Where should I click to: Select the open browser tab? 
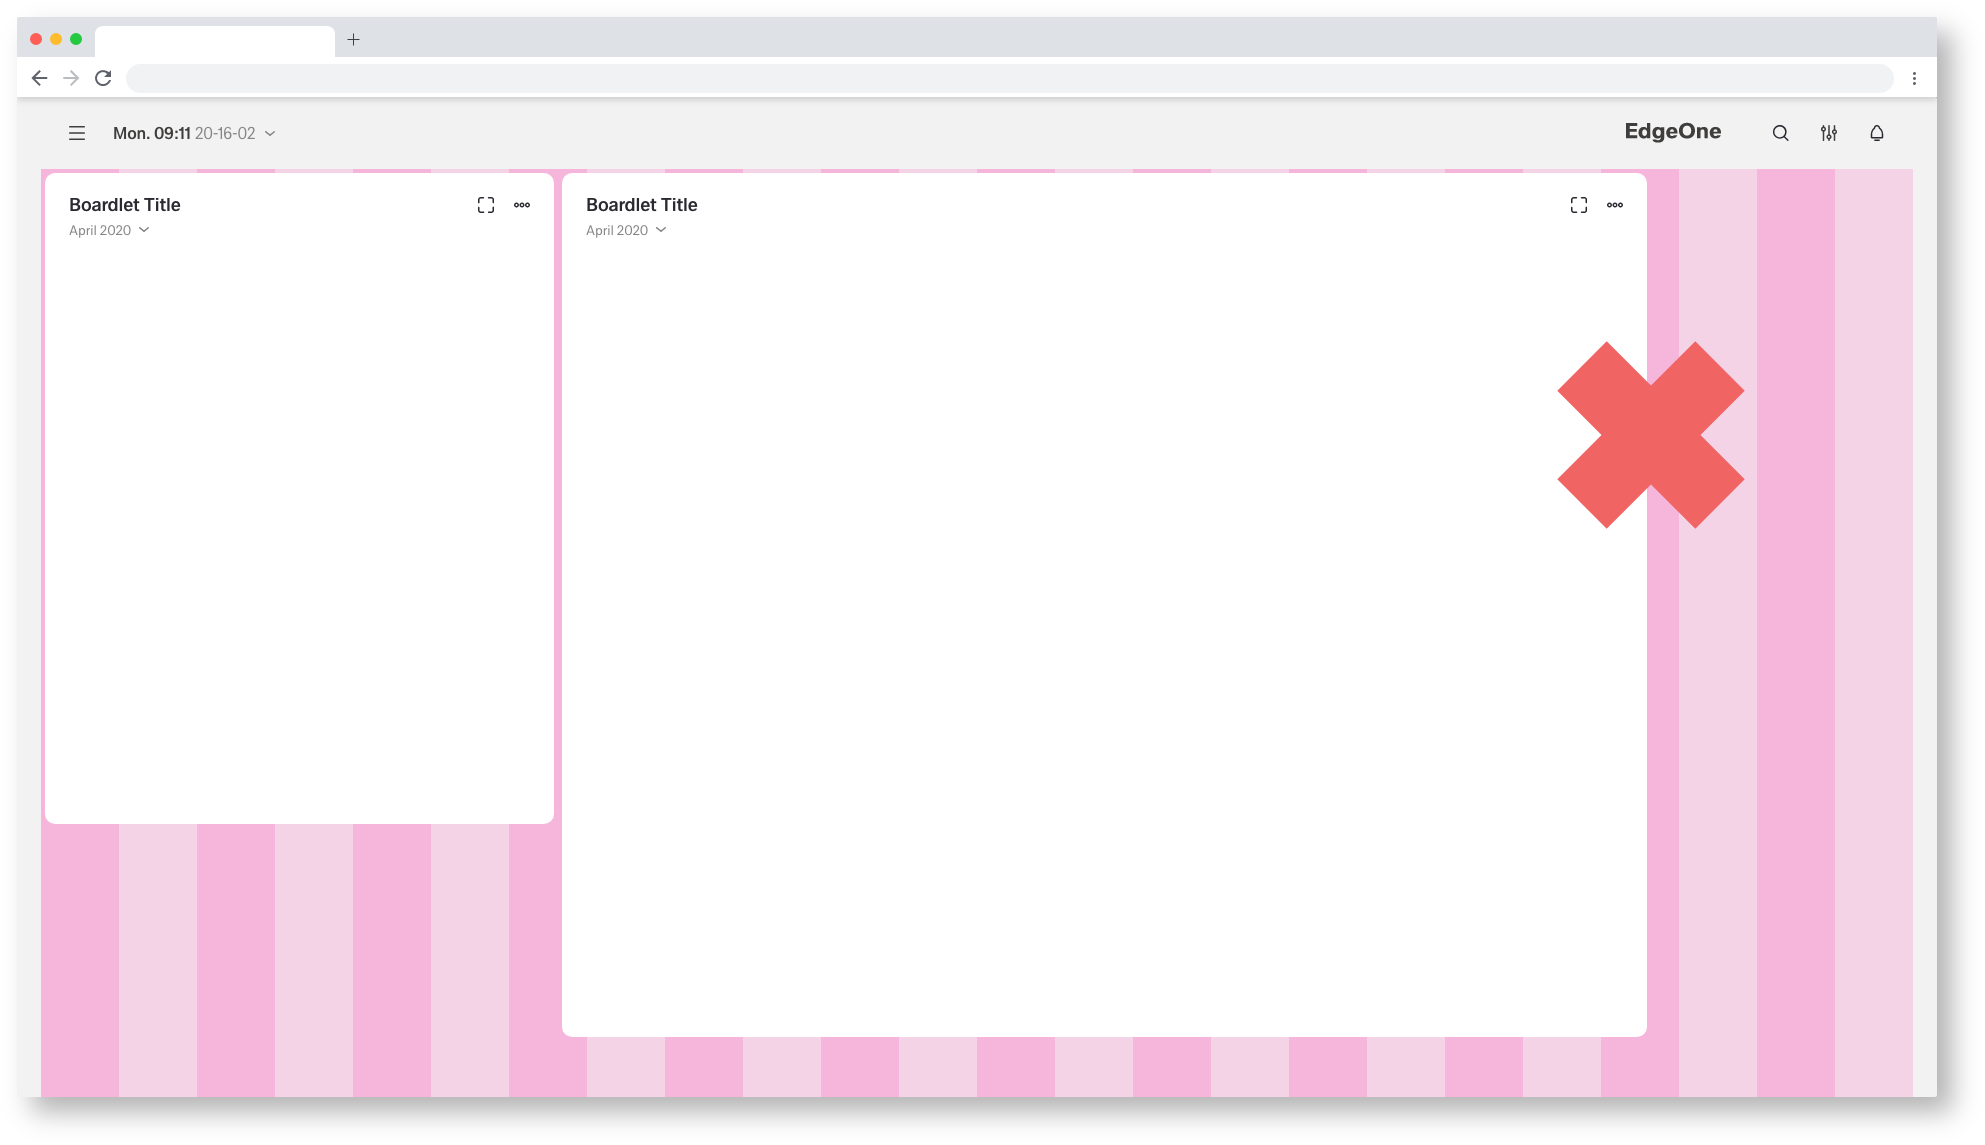pyautogui.click(x=214, y=41)
